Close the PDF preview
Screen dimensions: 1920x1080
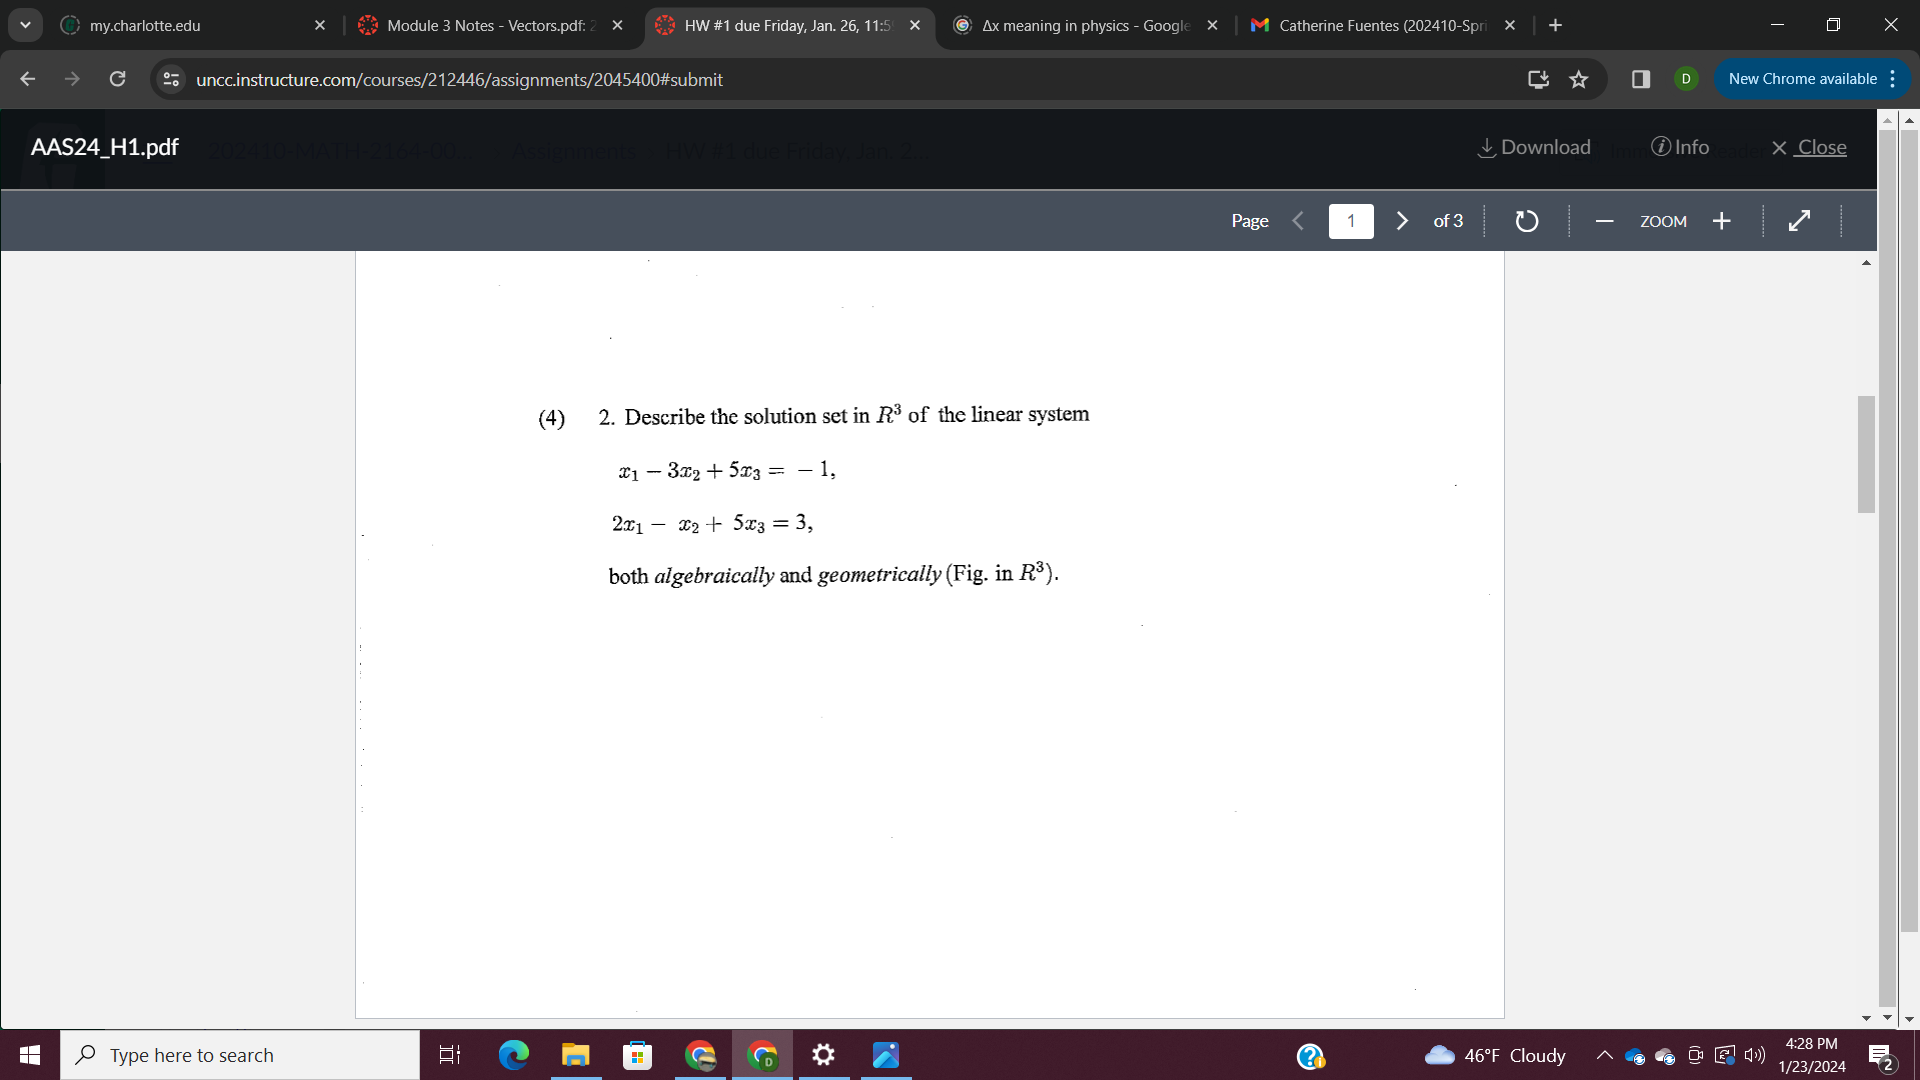tap(1808, 147)
